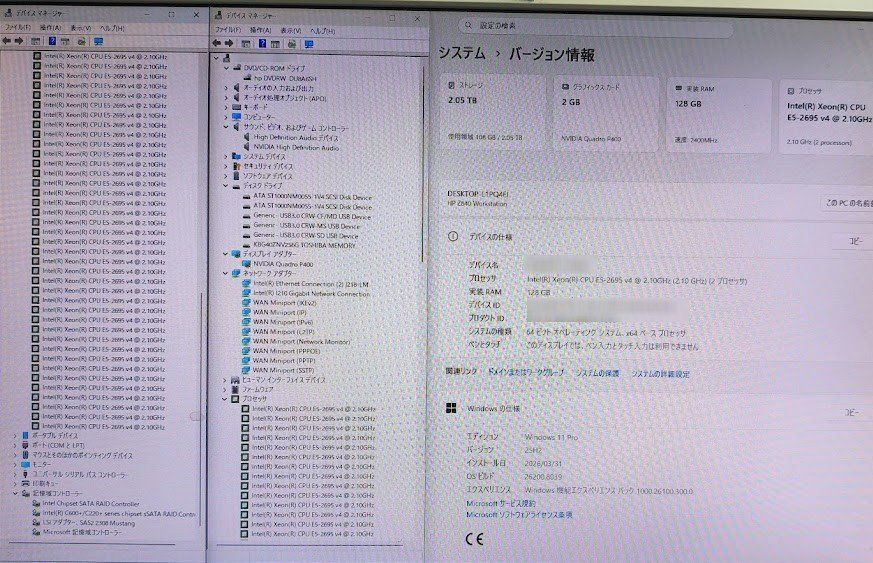This screenshot has width=873, height=563.
Task: Collapse the DVD/CD-ROM ドライブ node
Action: 227,68
